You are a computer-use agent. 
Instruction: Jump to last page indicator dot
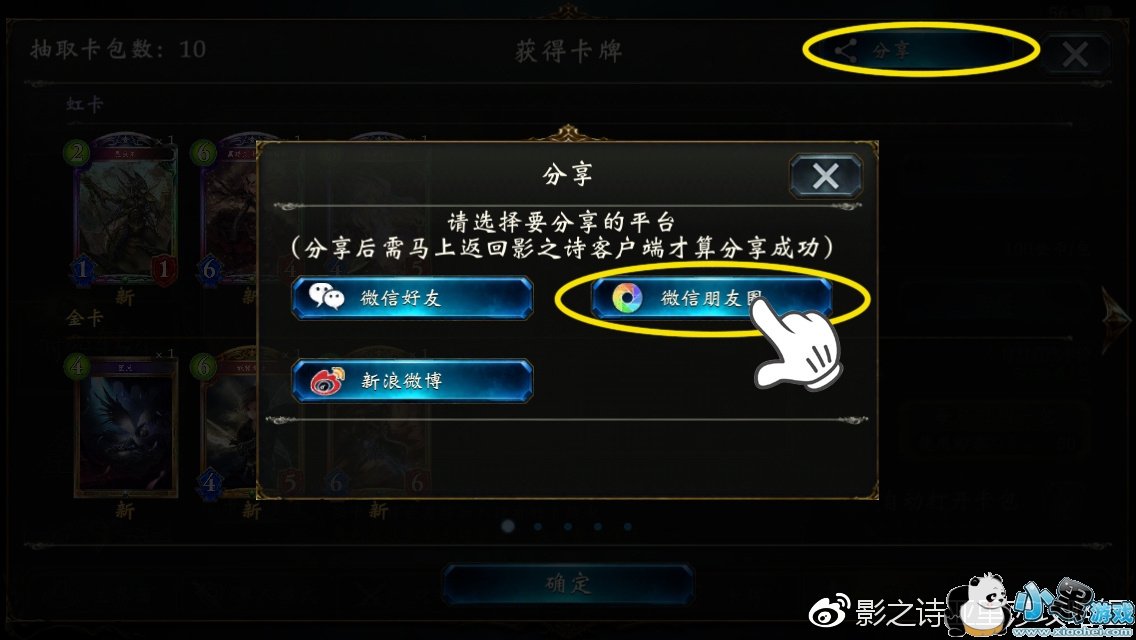(627, 526)
